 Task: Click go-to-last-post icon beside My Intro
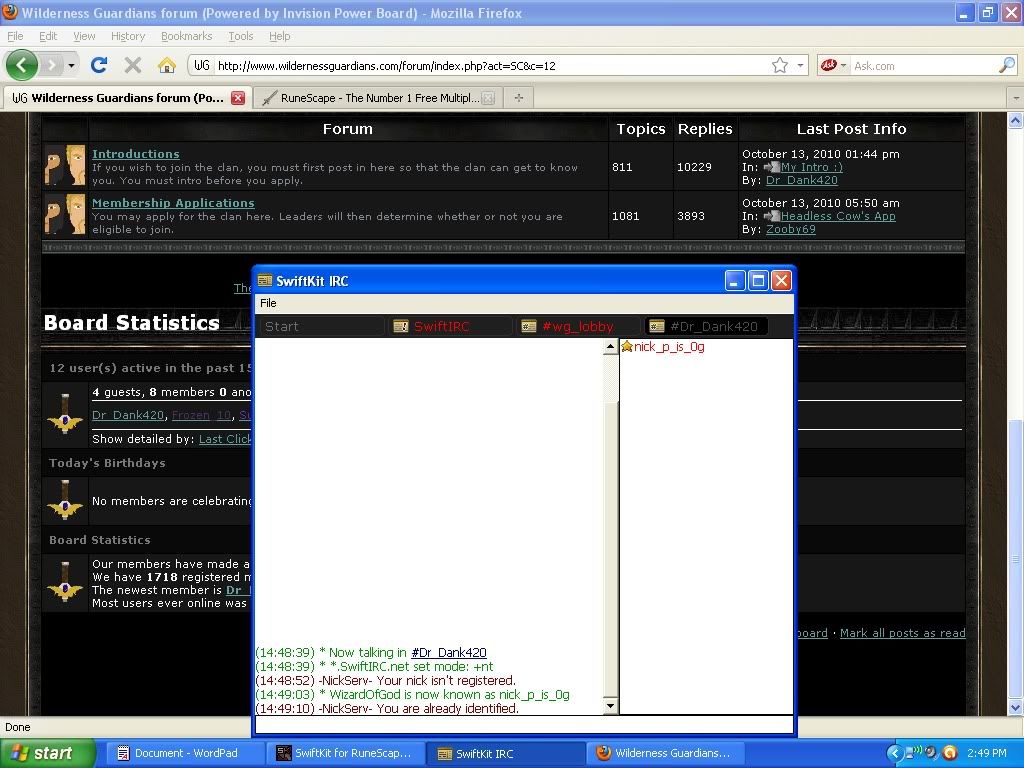pos(771,167)
